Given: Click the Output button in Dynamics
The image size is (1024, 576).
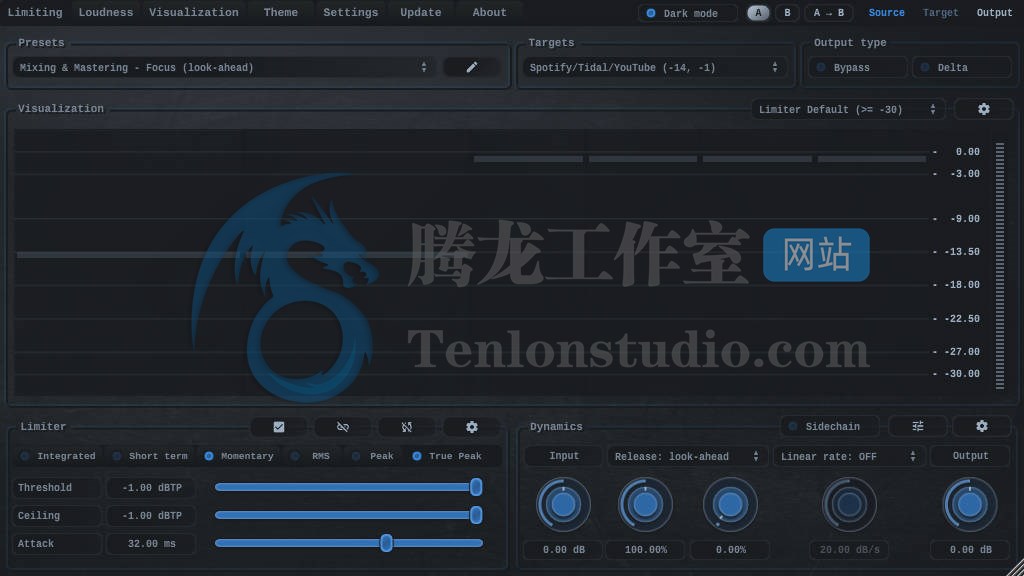Looking at the screenshot, I should click(970, 456).
